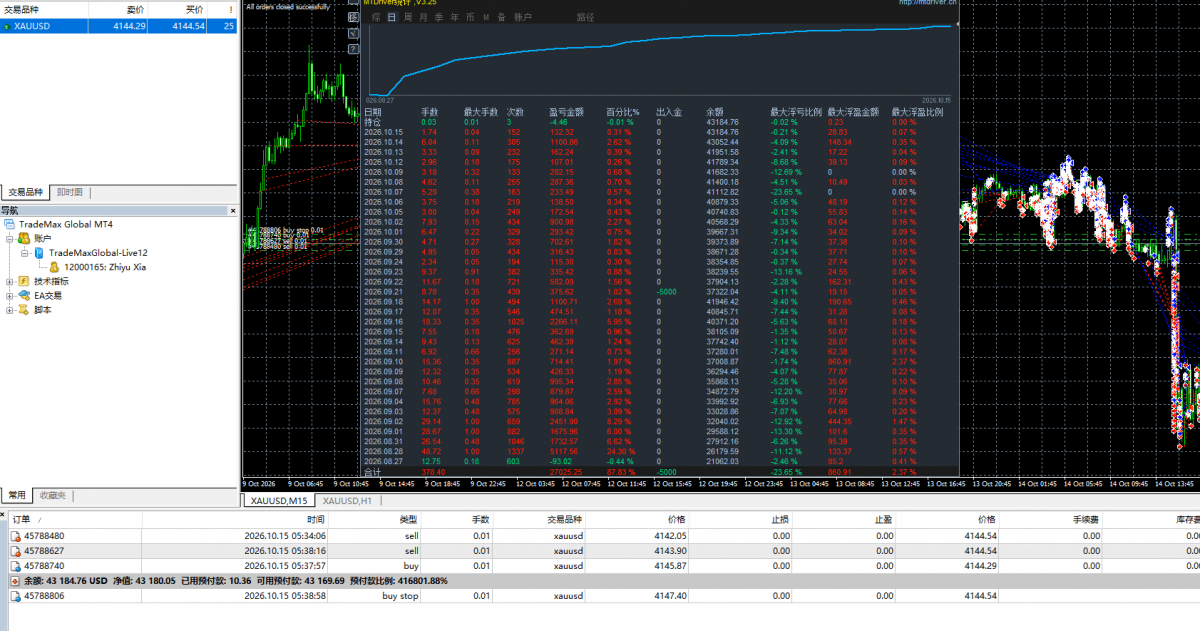Click the EA交易 expert advisors icon
This screenshot has width=1200, height=631.
click(x=24, y=296)
